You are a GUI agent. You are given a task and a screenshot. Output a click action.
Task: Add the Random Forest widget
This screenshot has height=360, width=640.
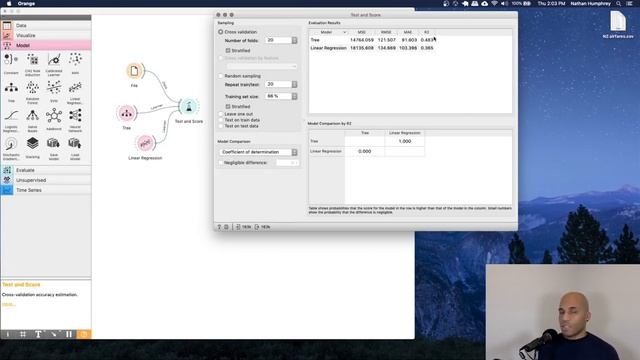(x=33, y=91)
